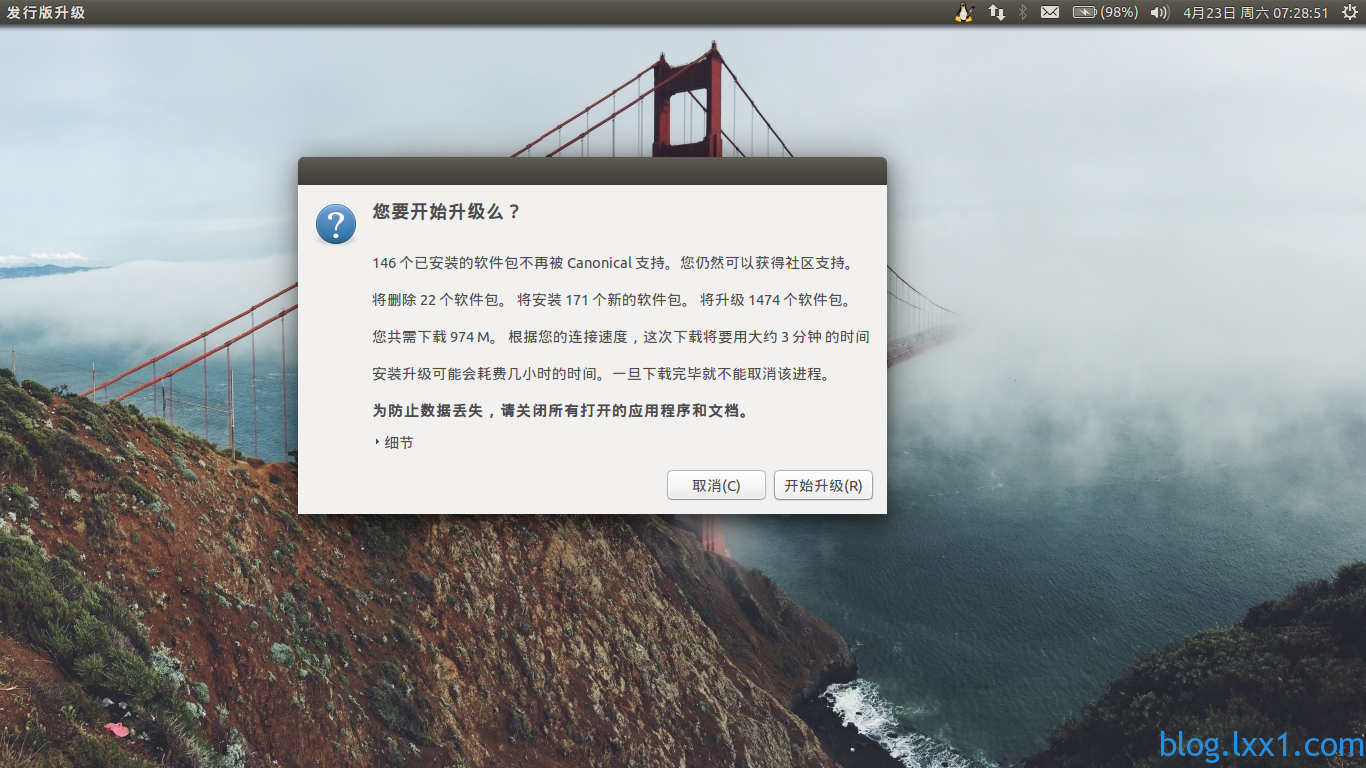Click the Cancel (取消) button
Image resolution: width=1366 pixels, height=768 pixels.
[716, 485]
